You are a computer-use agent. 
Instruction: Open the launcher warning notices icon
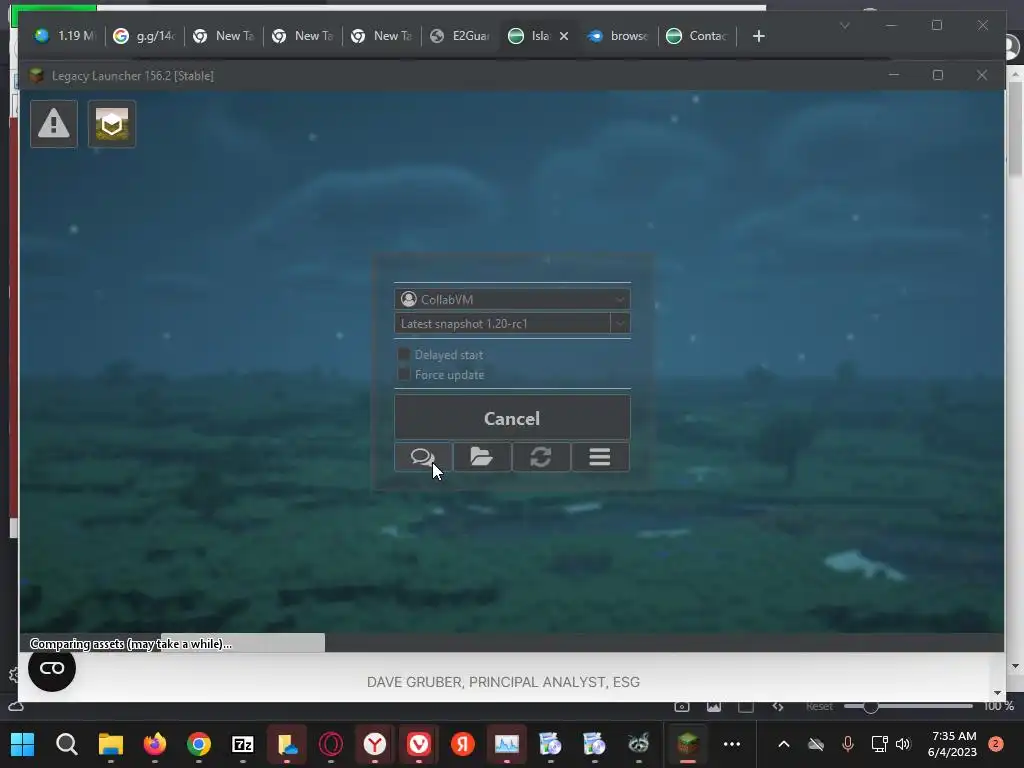(54, 123)
